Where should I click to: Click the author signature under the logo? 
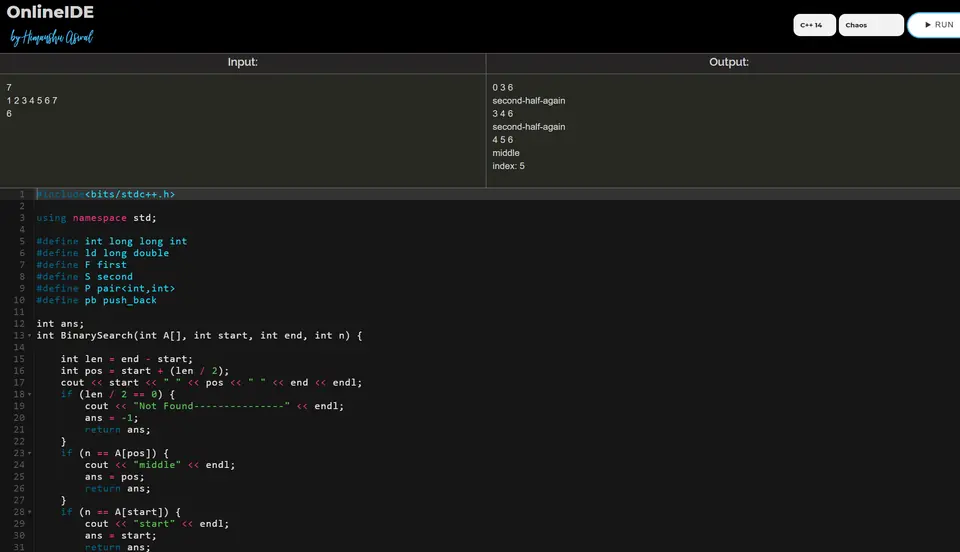click(x=51, y=37)
